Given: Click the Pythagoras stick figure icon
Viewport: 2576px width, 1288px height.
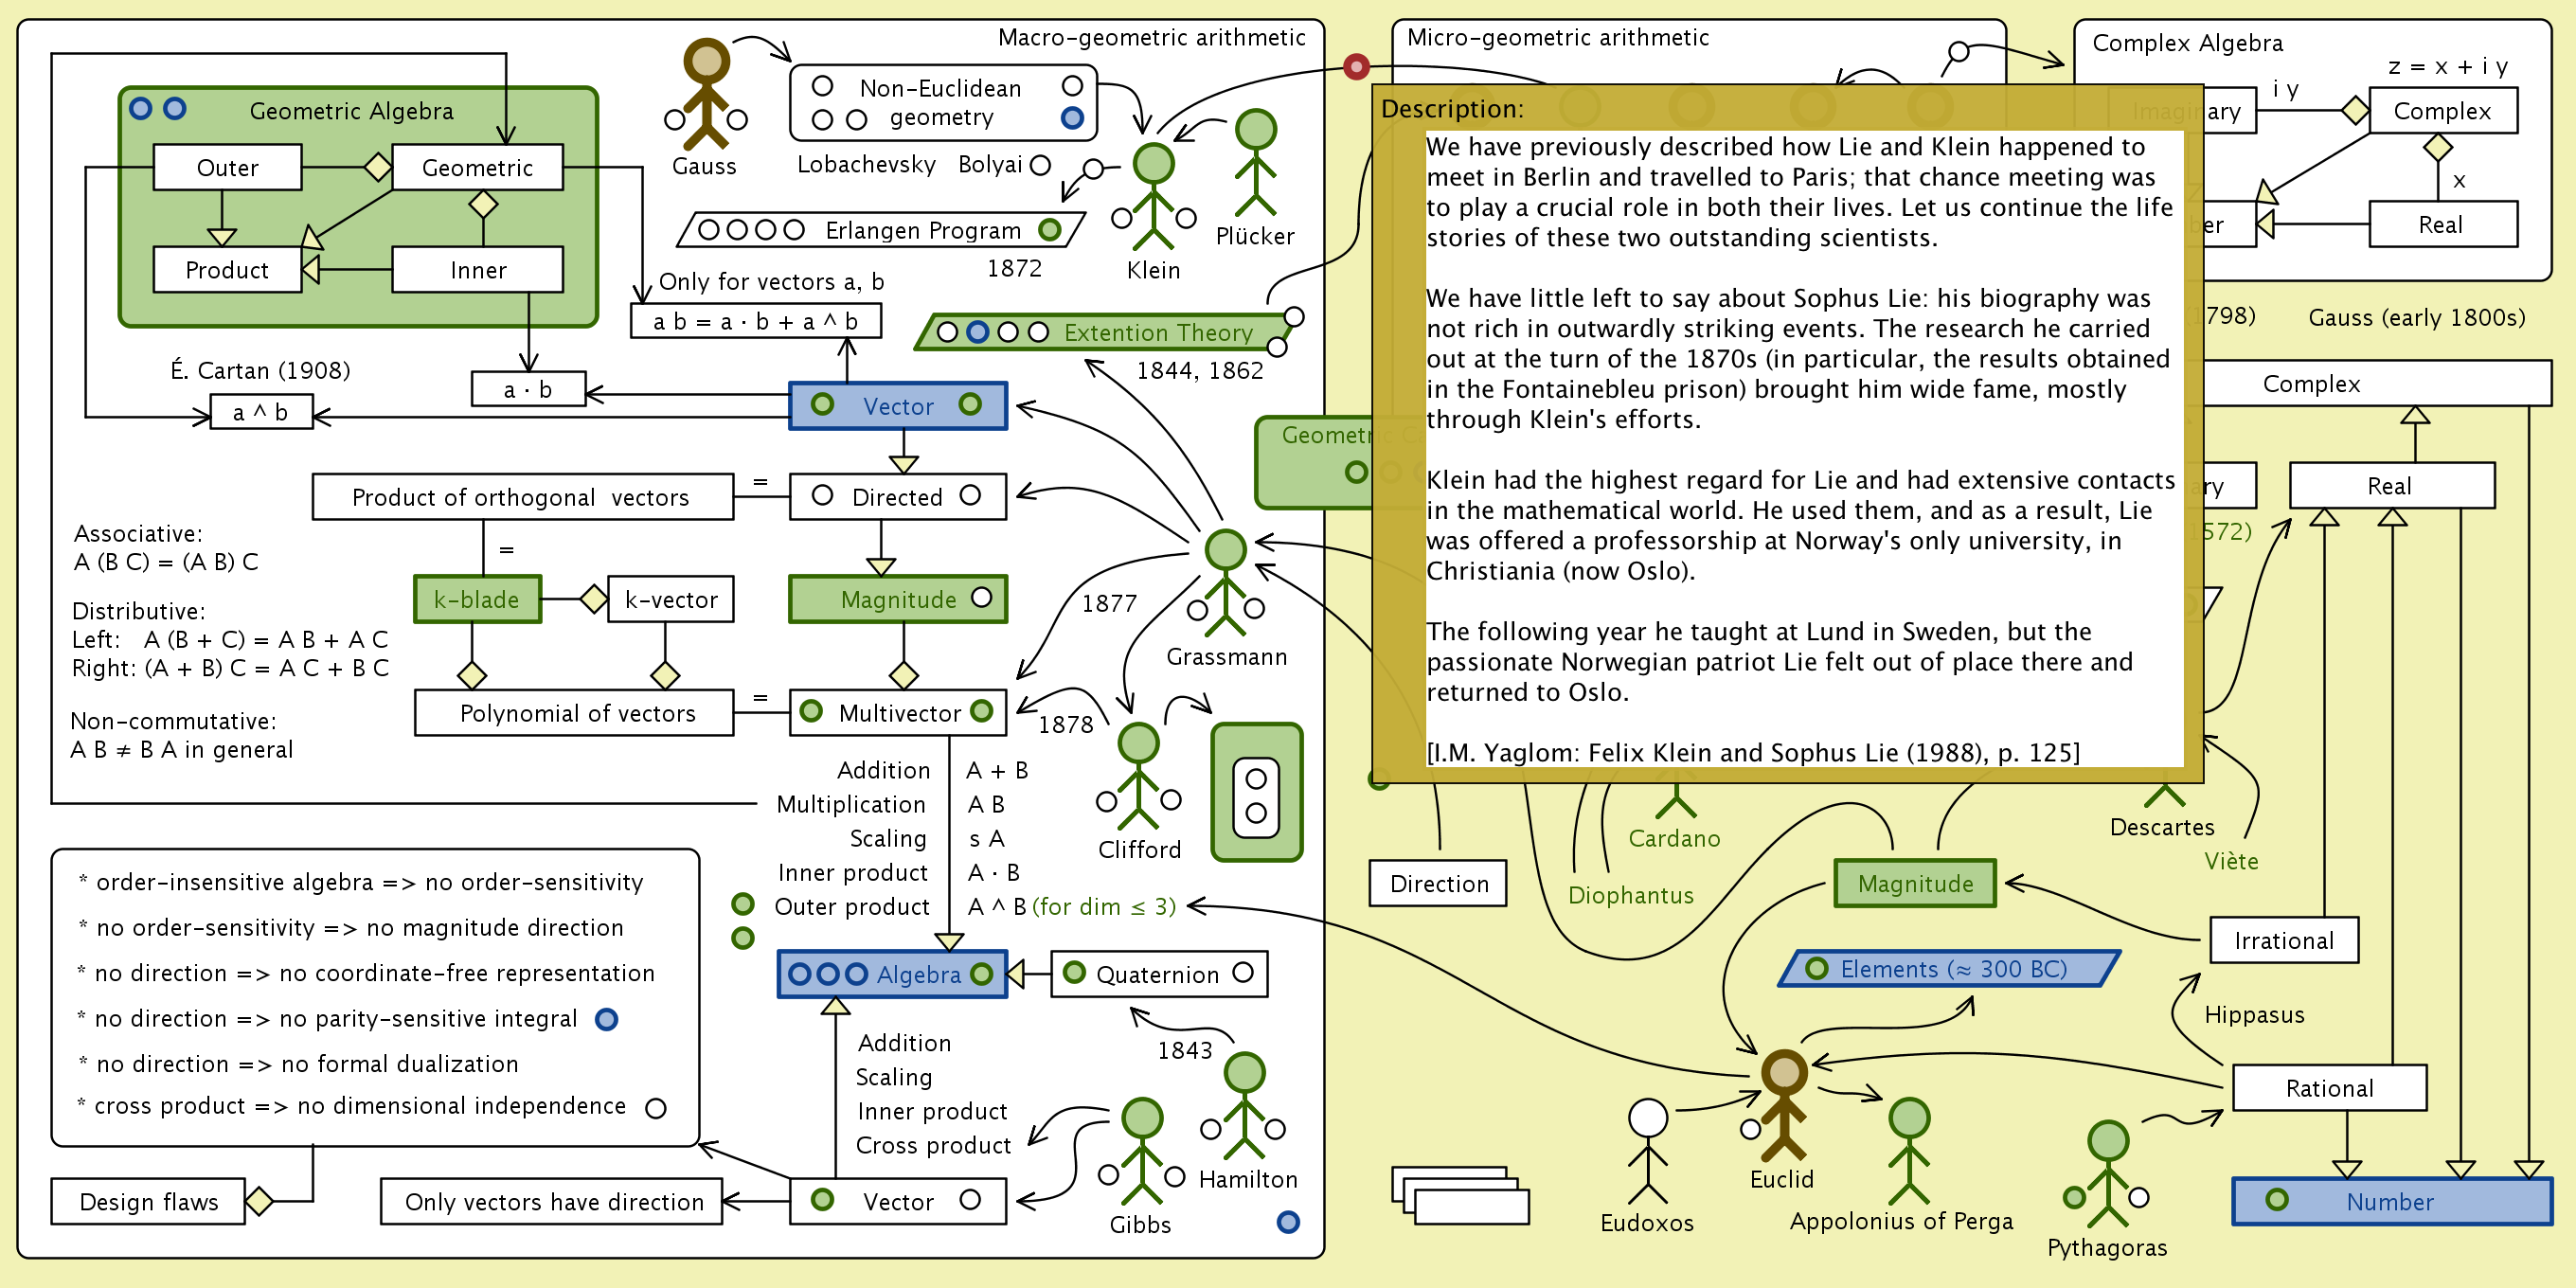Looking at the screenshot, I should tap(2107, 1173).
